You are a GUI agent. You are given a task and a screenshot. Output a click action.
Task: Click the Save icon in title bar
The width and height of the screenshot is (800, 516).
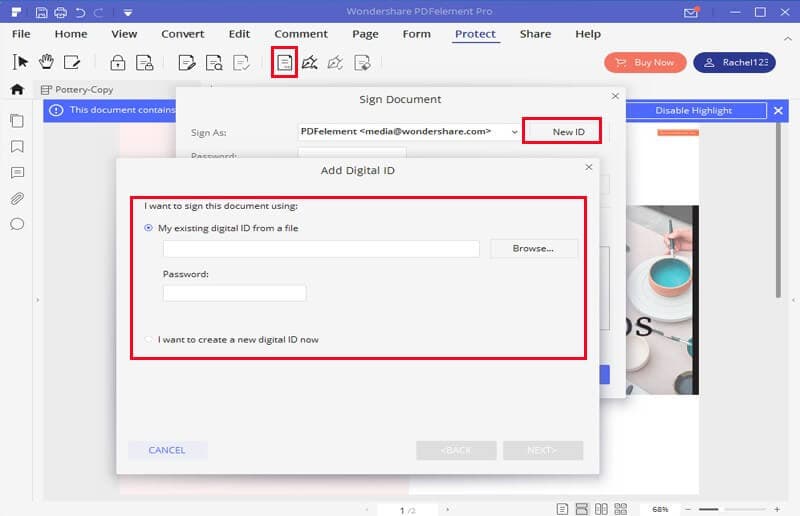[41, 12]
